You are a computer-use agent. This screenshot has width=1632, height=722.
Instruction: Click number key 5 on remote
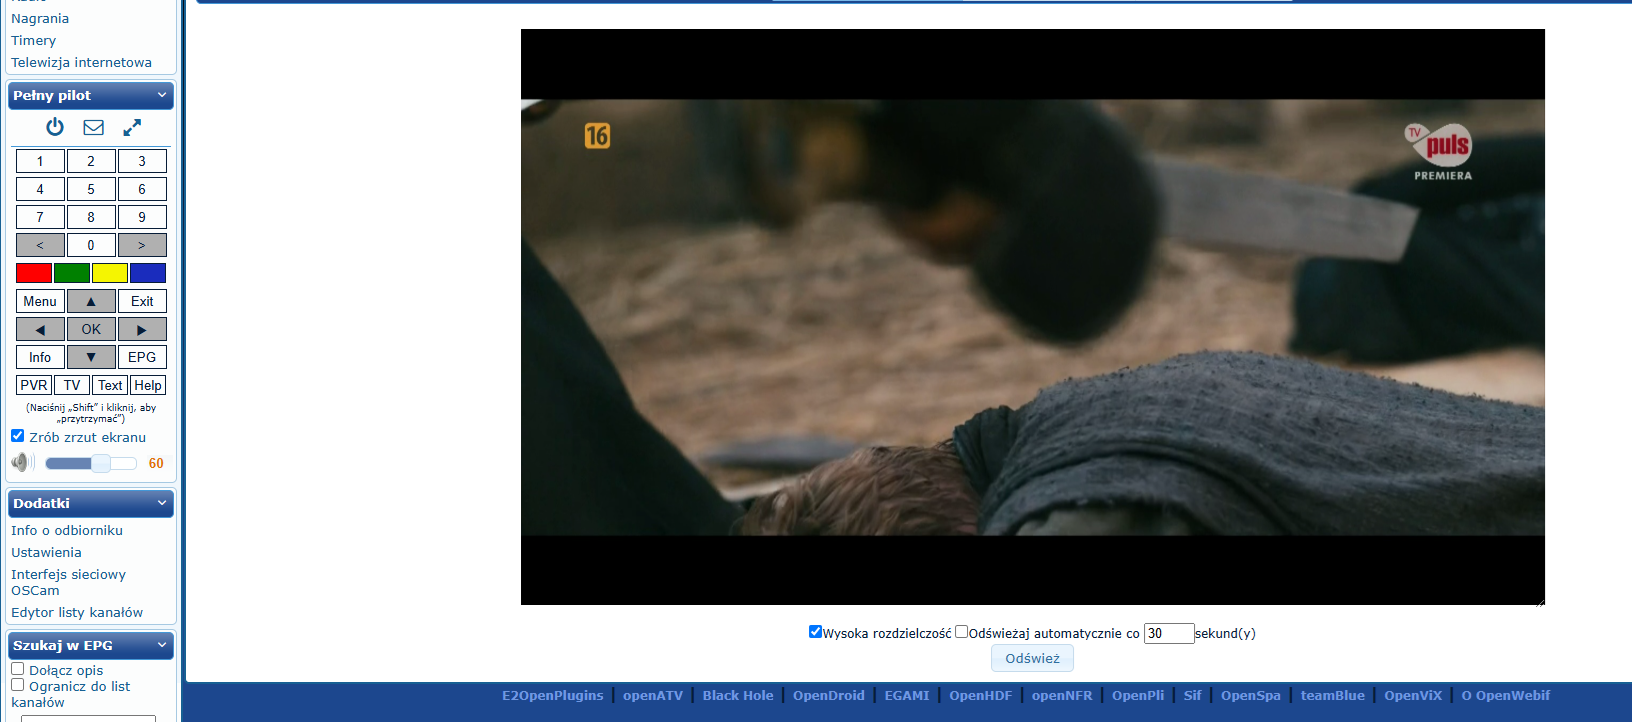(91, 189)
